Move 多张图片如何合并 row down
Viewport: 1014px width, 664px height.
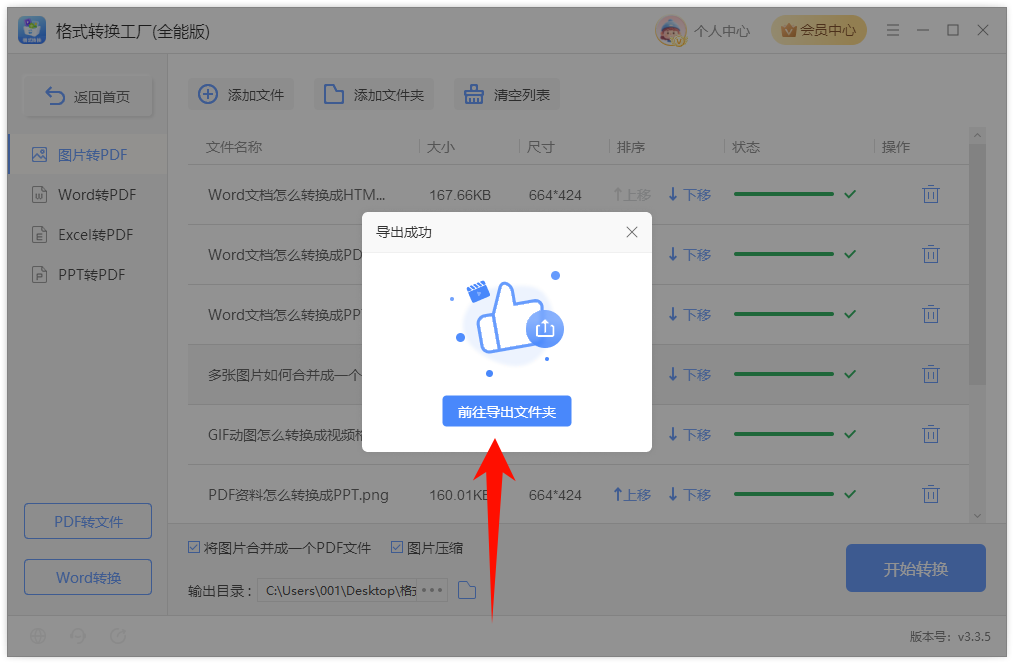(689, 374)
